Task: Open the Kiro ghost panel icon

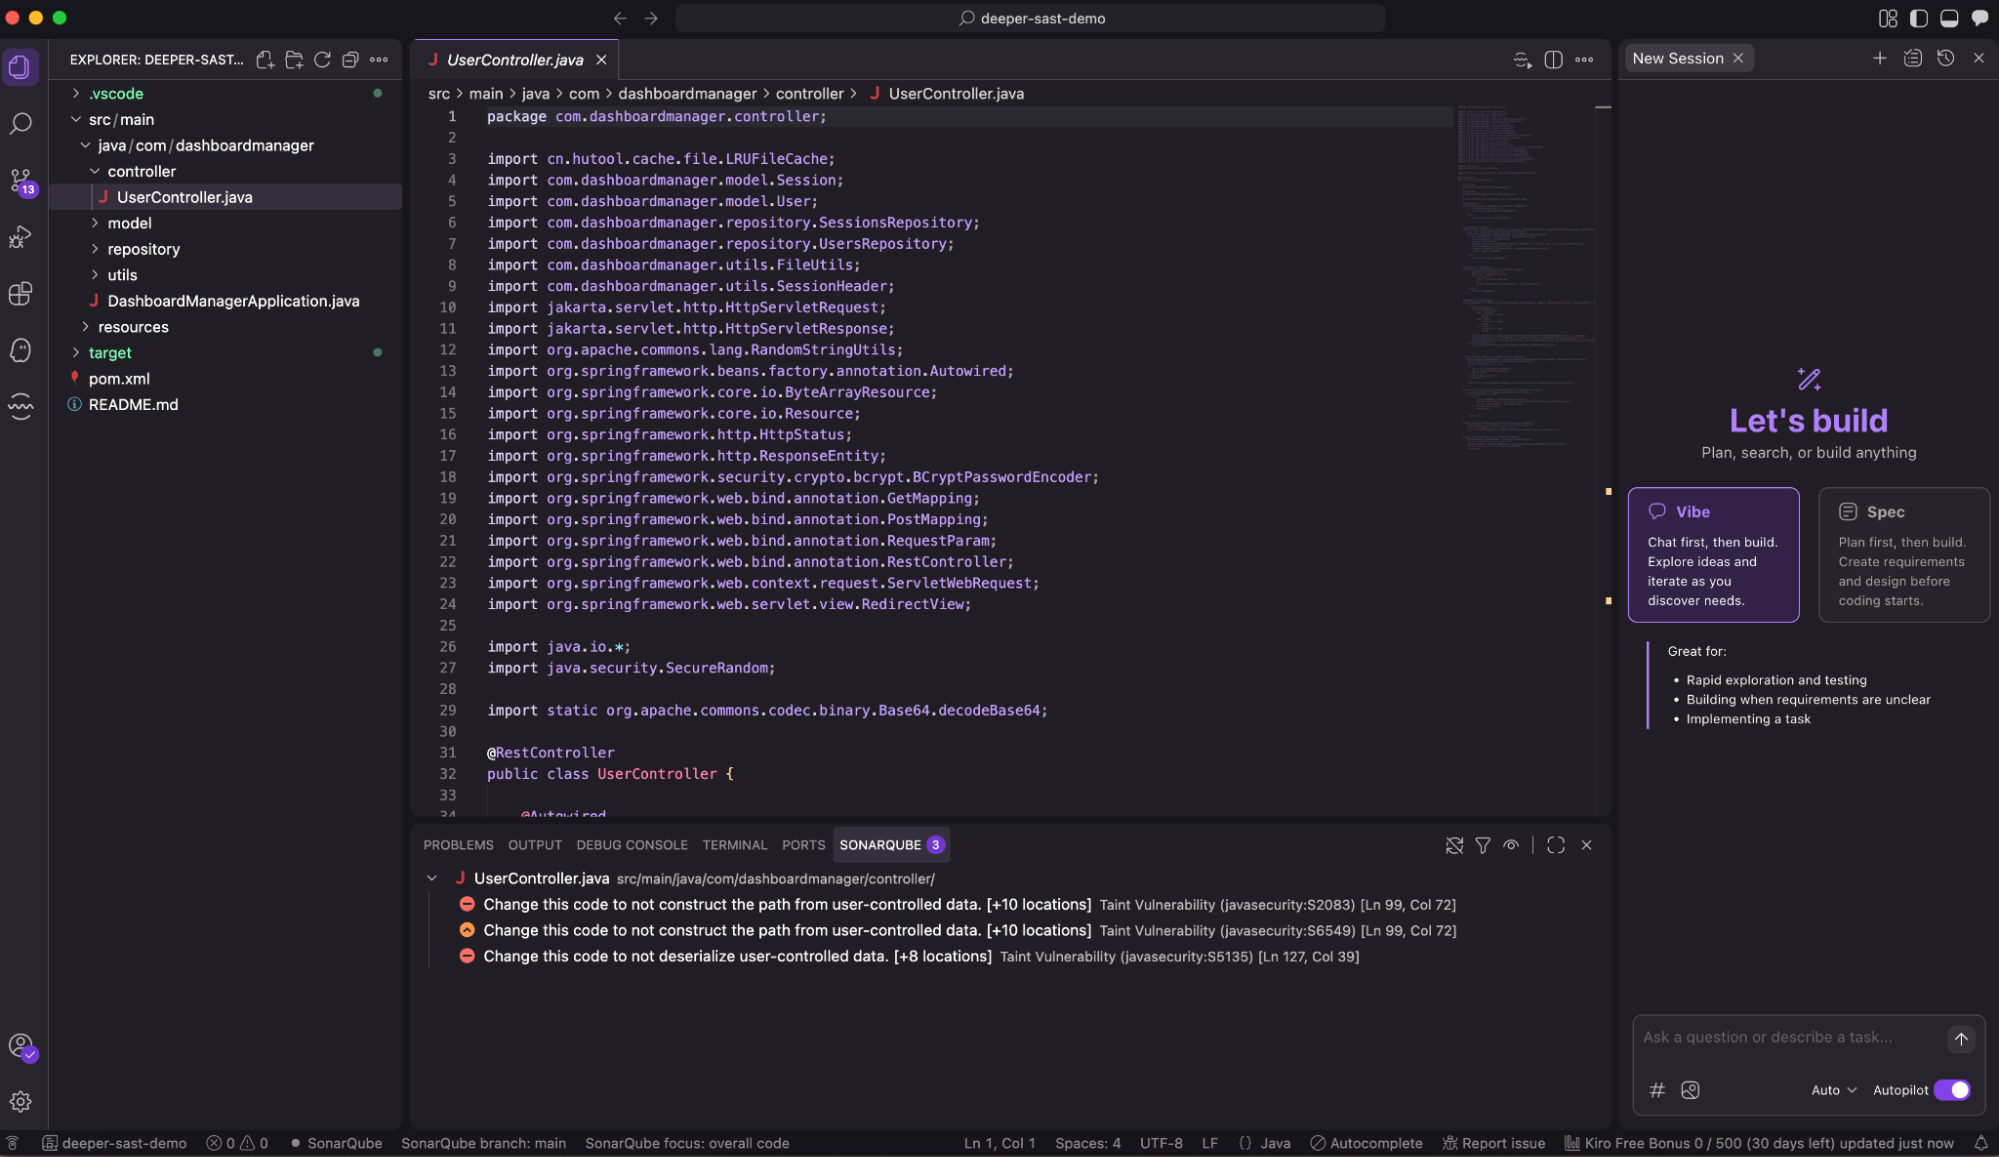Action: point(21,350)
